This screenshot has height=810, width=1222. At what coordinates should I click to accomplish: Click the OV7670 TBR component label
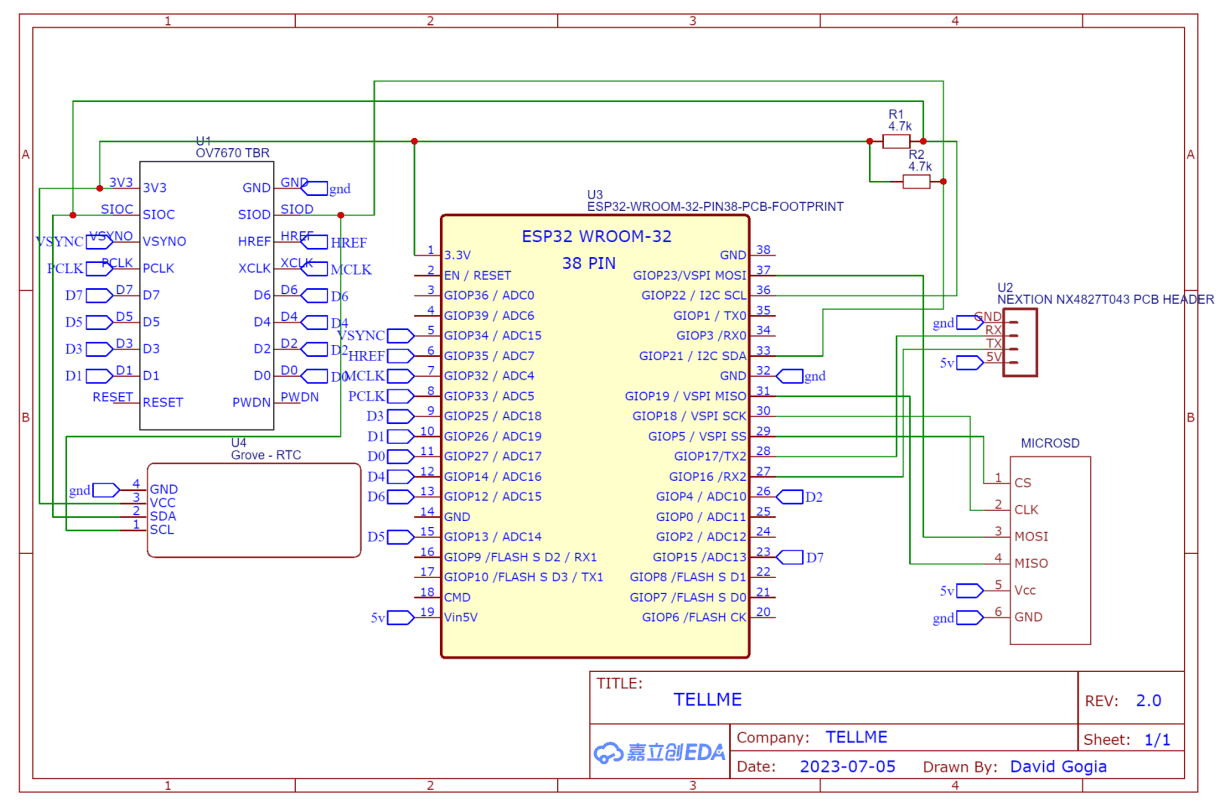[x=232, y=153]
